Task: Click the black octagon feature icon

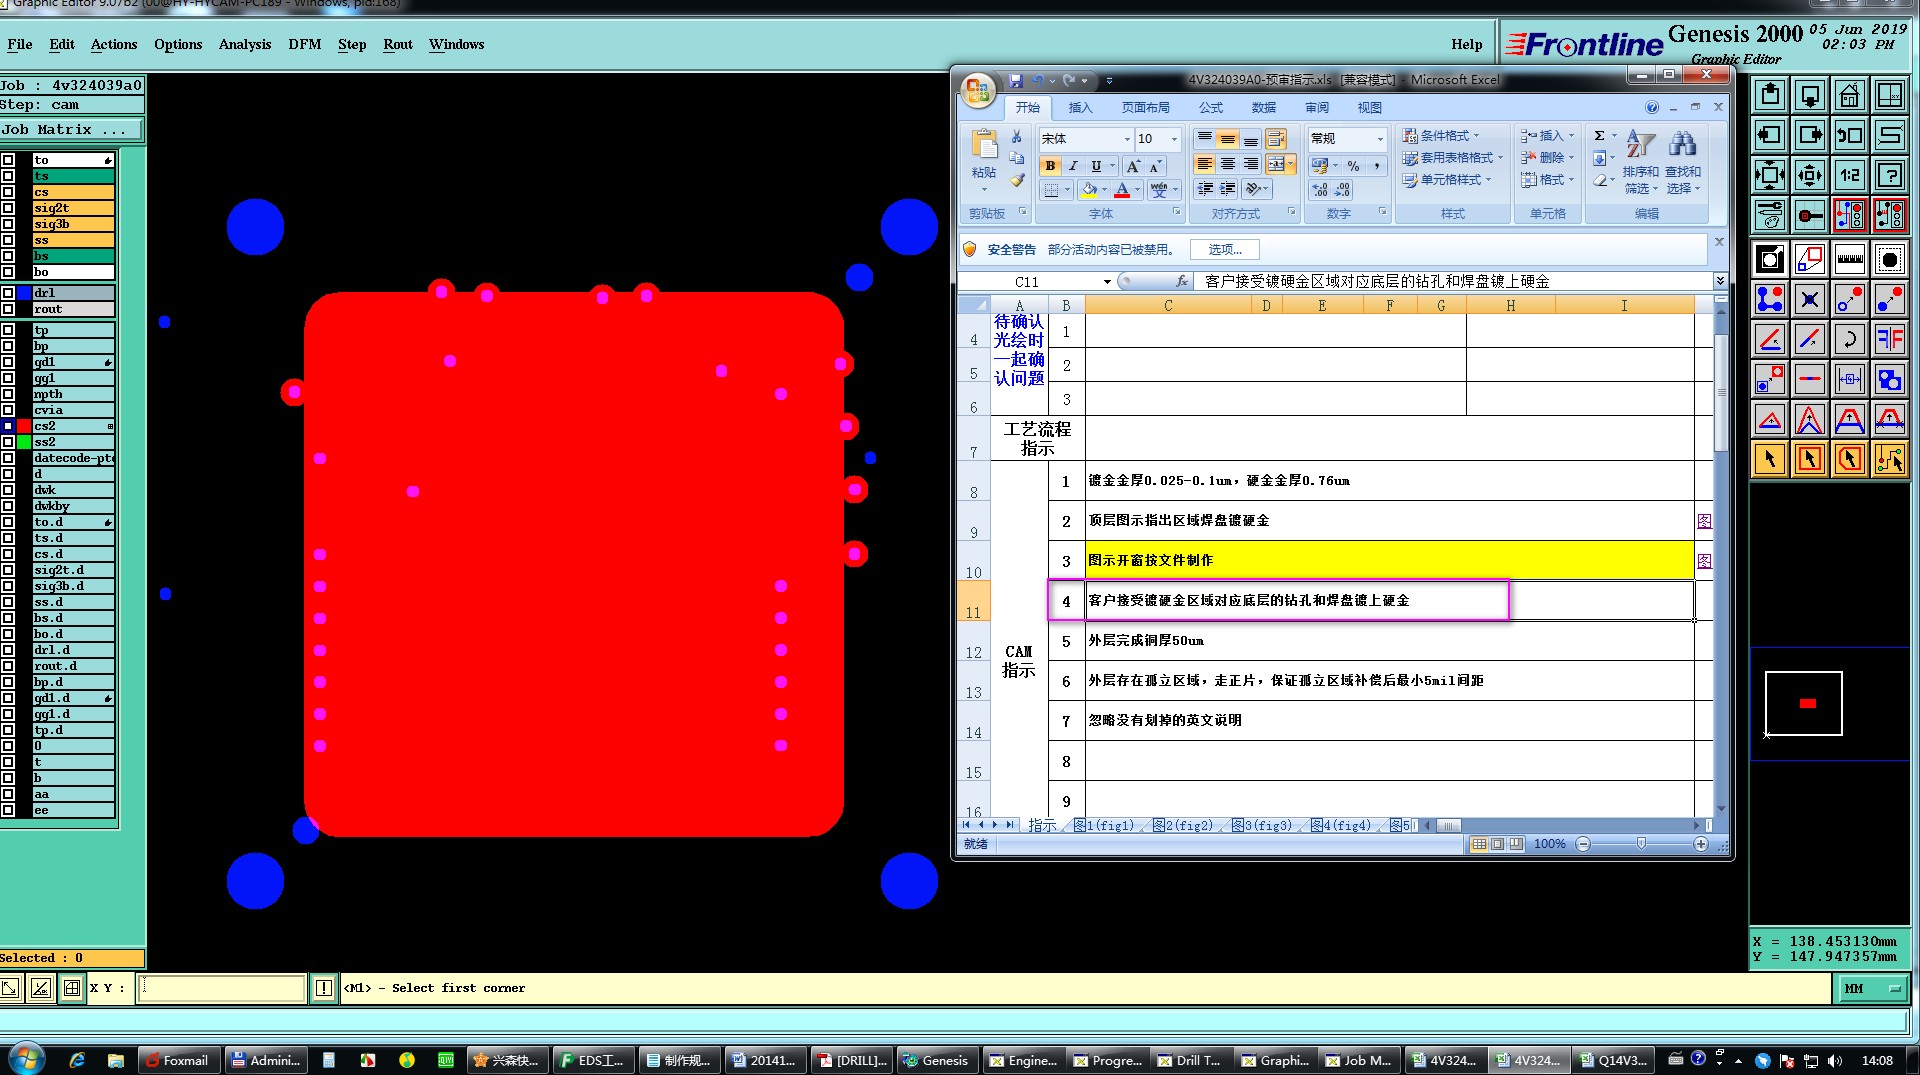Action: click(x=1889, y=259)
